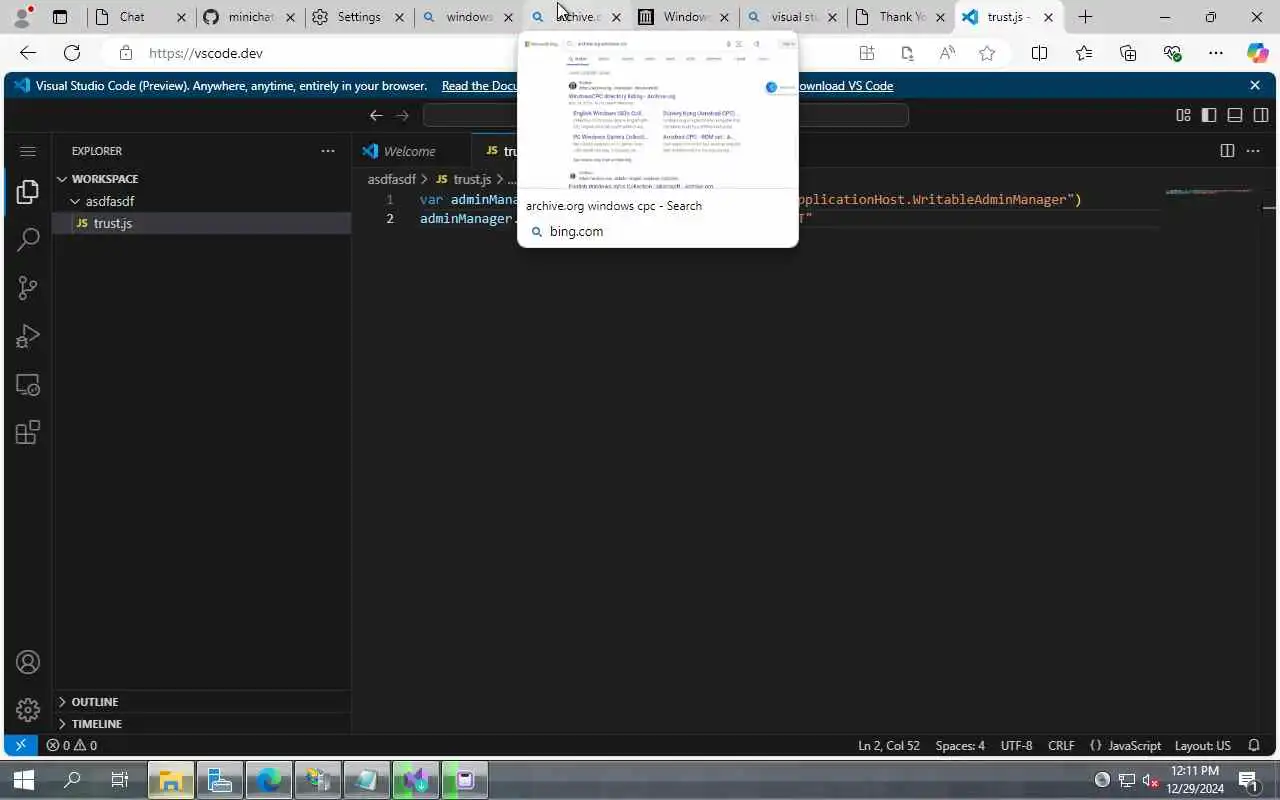Viewport: 1280px width, 800px height.
Task: Click the errors and warnings status item
Action: [72, 745]
